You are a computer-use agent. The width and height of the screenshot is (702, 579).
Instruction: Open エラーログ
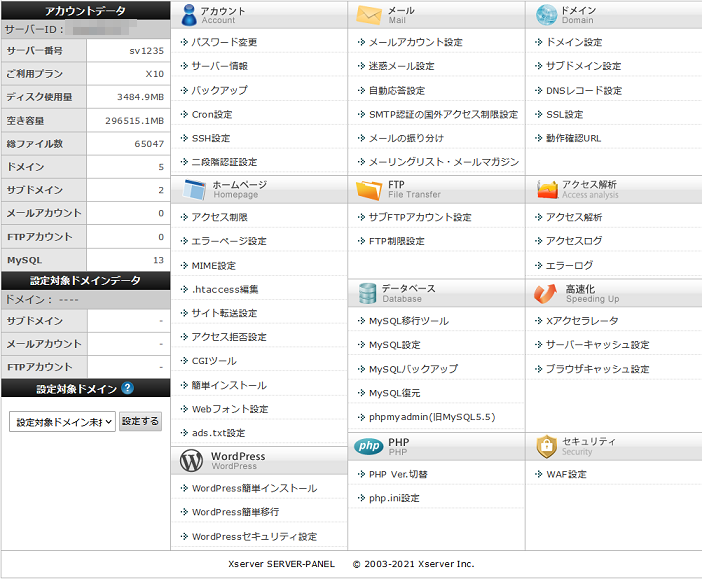click(x=569, y=266)
